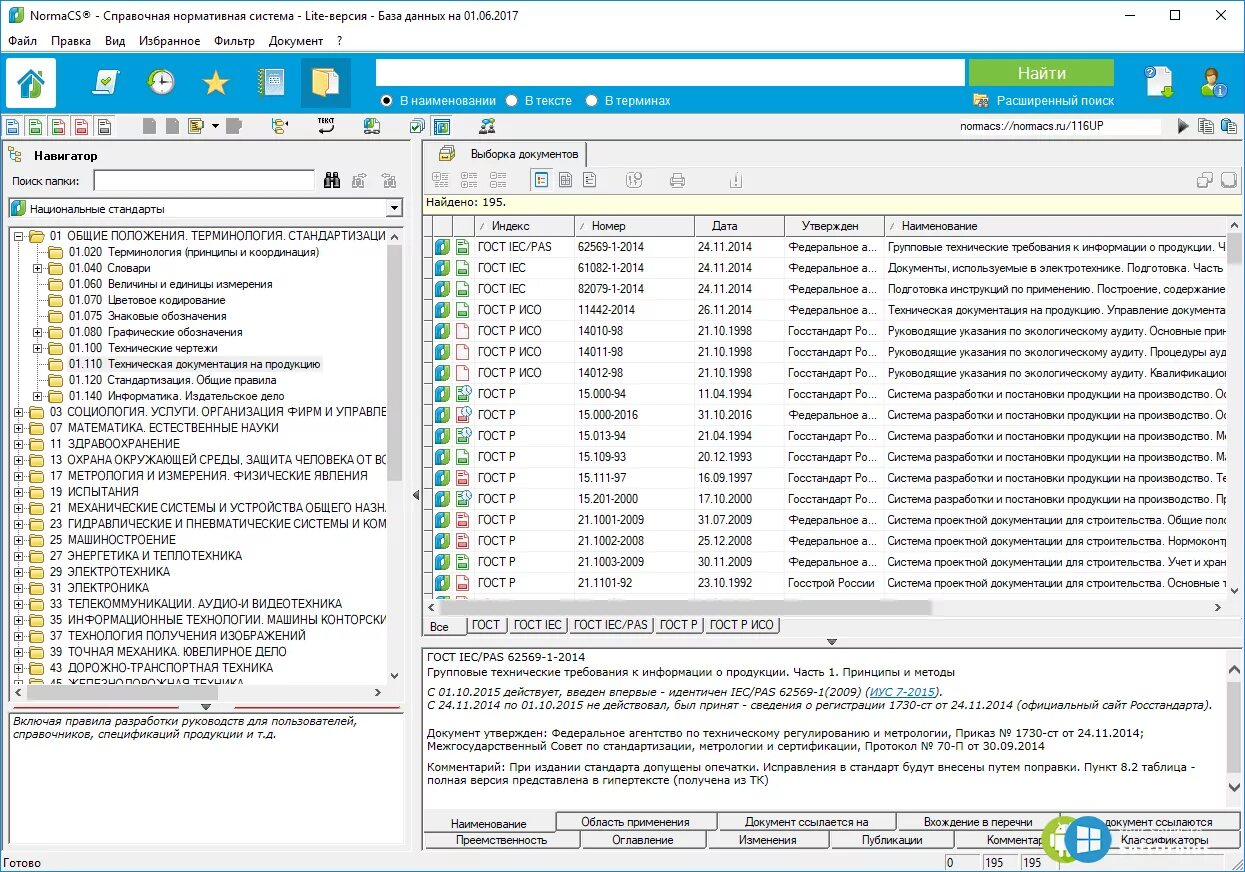Expand the '01.100 Технические чертежи' node
This screenshot has width=1245, height=872.
click(x=37, y=348)
